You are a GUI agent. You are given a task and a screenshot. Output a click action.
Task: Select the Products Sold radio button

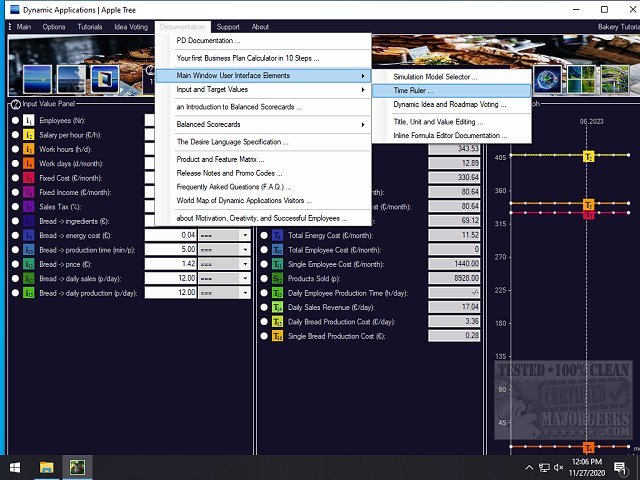pyautogui.click(x=264, y=278)
